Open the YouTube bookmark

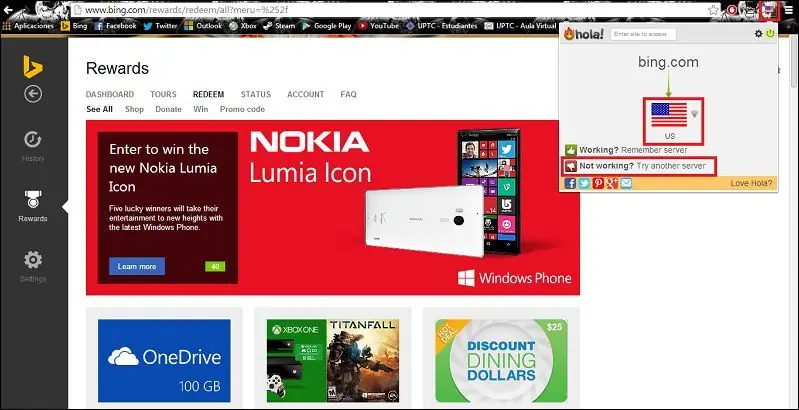pos(378,25)
